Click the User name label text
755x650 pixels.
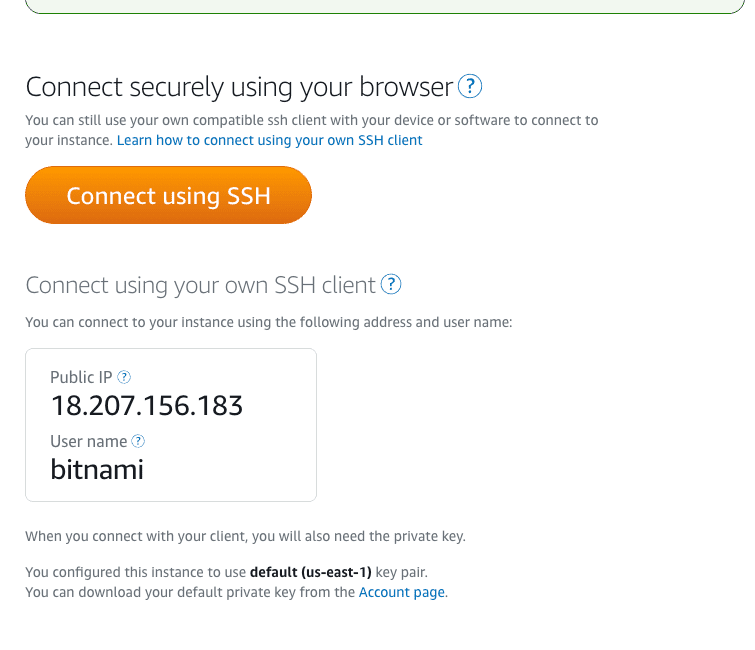coord(89,441)
